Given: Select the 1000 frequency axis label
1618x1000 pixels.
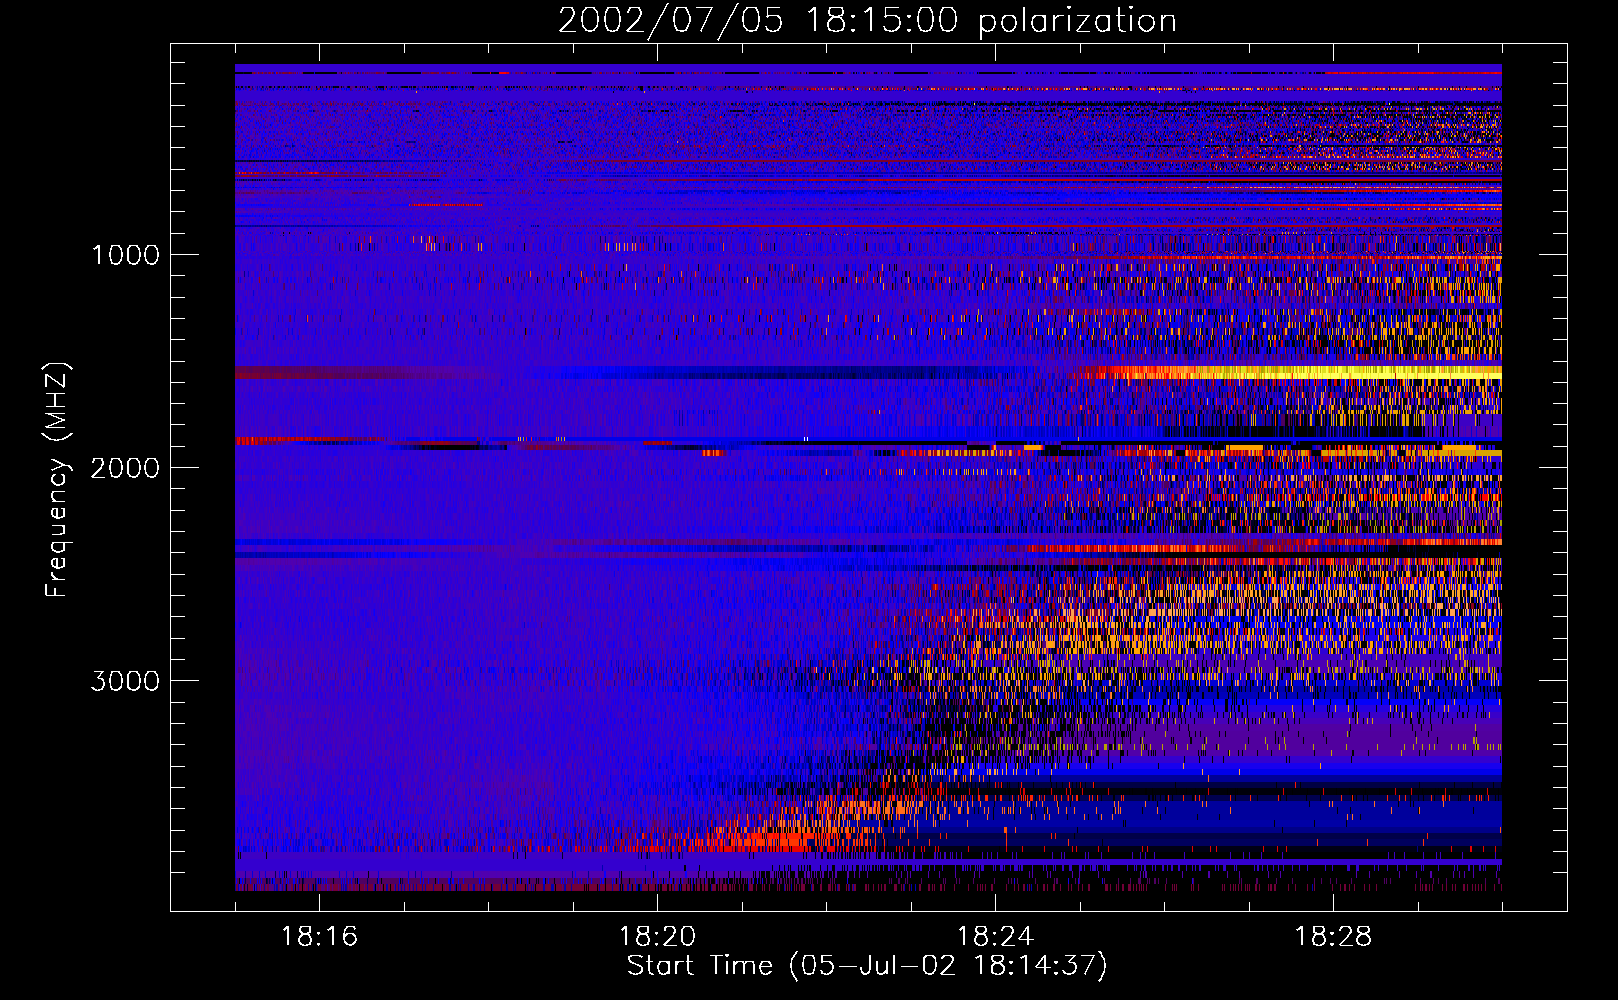Looking at the screenshot, I should click(x=125, y=255).
